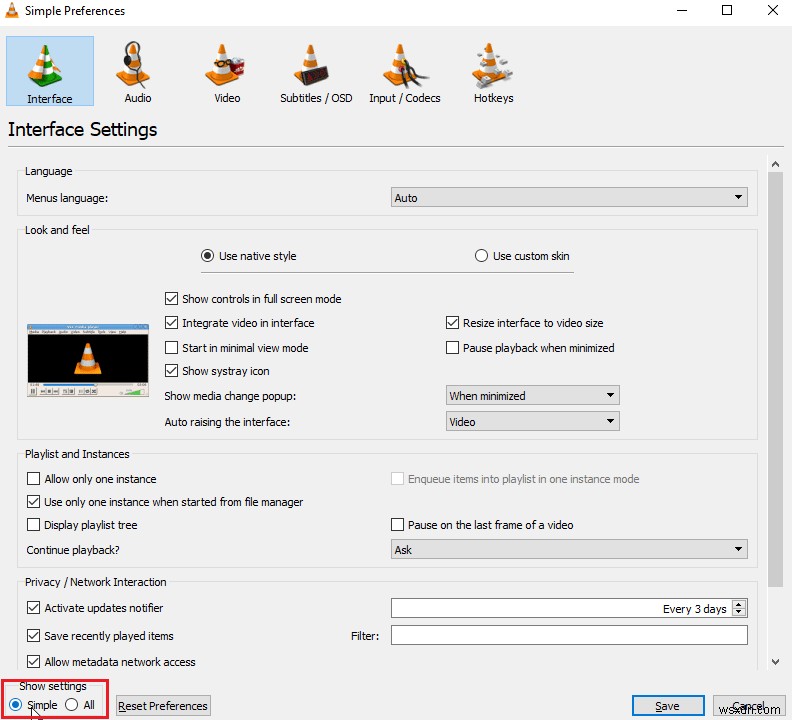The image size is (792, 720).
Task: Cancel the preferences dialog
Action: click(749, 706)
